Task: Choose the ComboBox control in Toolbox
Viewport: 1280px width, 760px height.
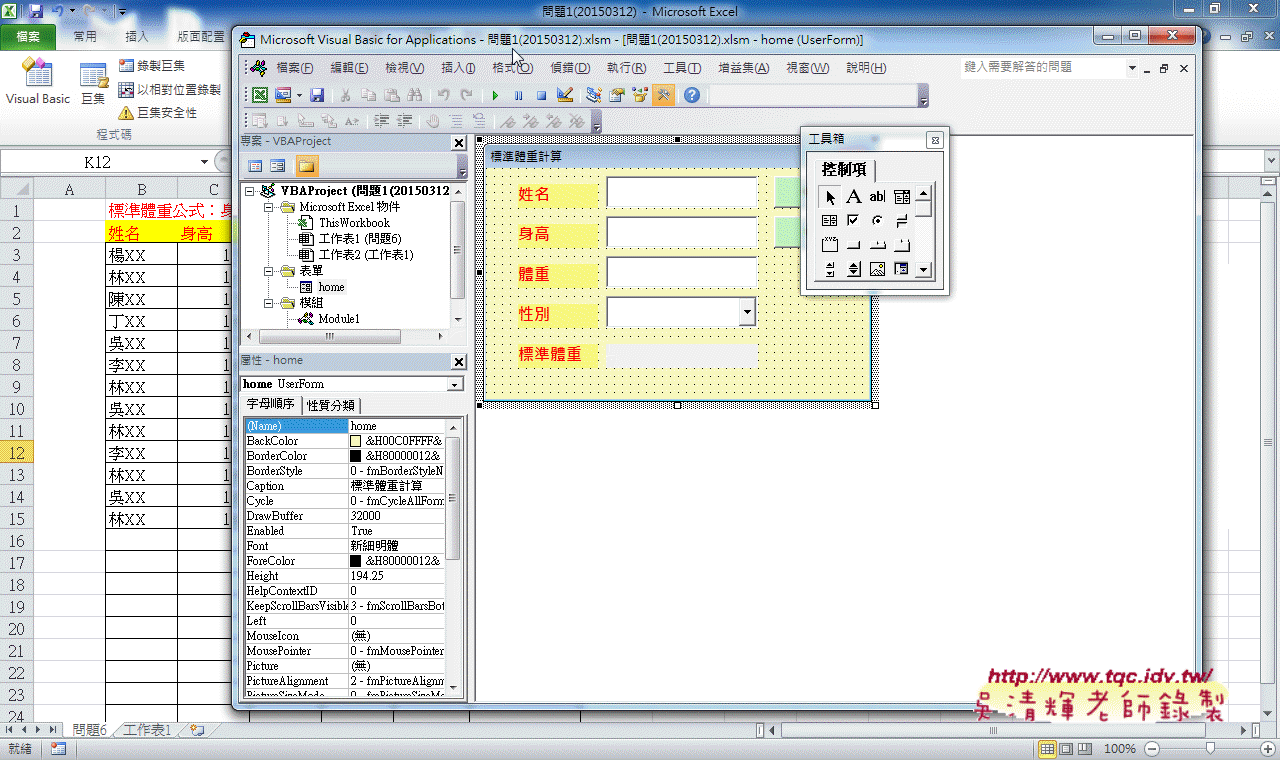Action: tap(901, 197)
